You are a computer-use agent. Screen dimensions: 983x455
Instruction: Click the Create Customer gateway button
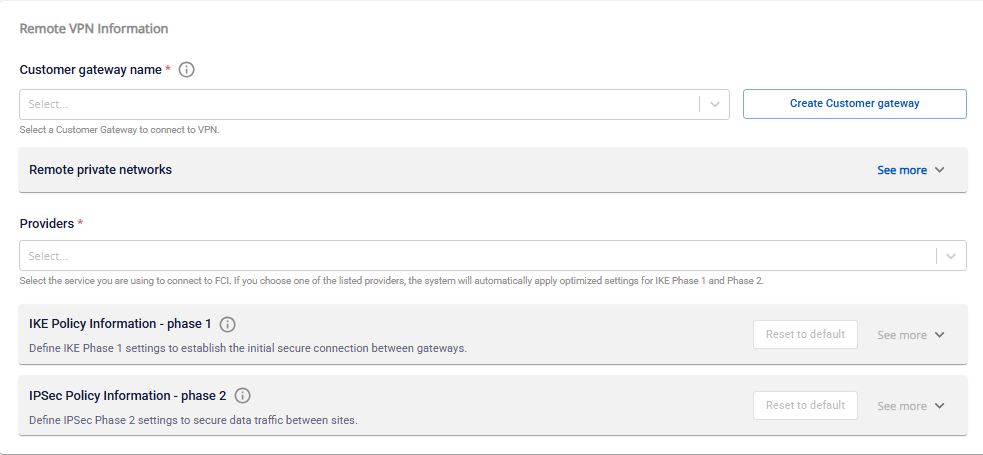[x=854, y=104]
